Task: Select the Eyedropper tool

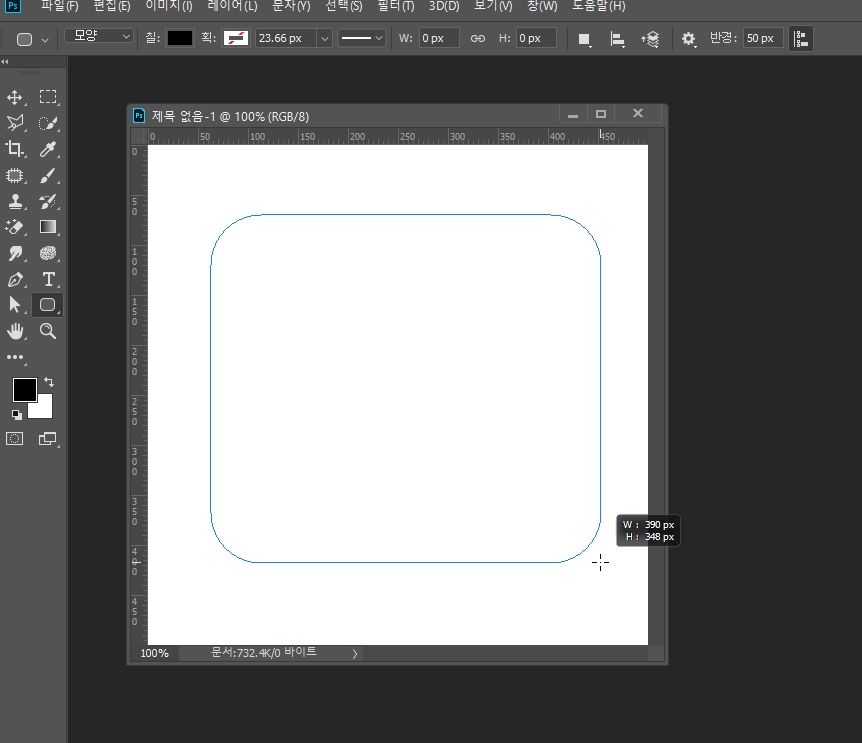Action: (x=48, y=149)
